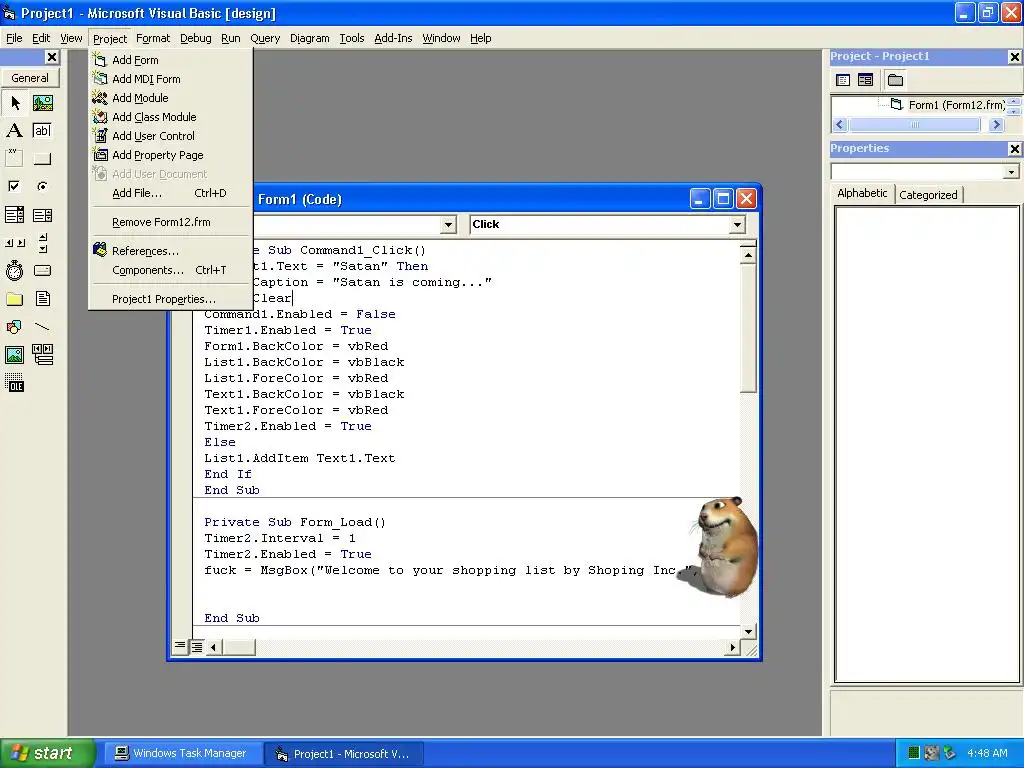Pick the Data control tool

click(42, 355)
